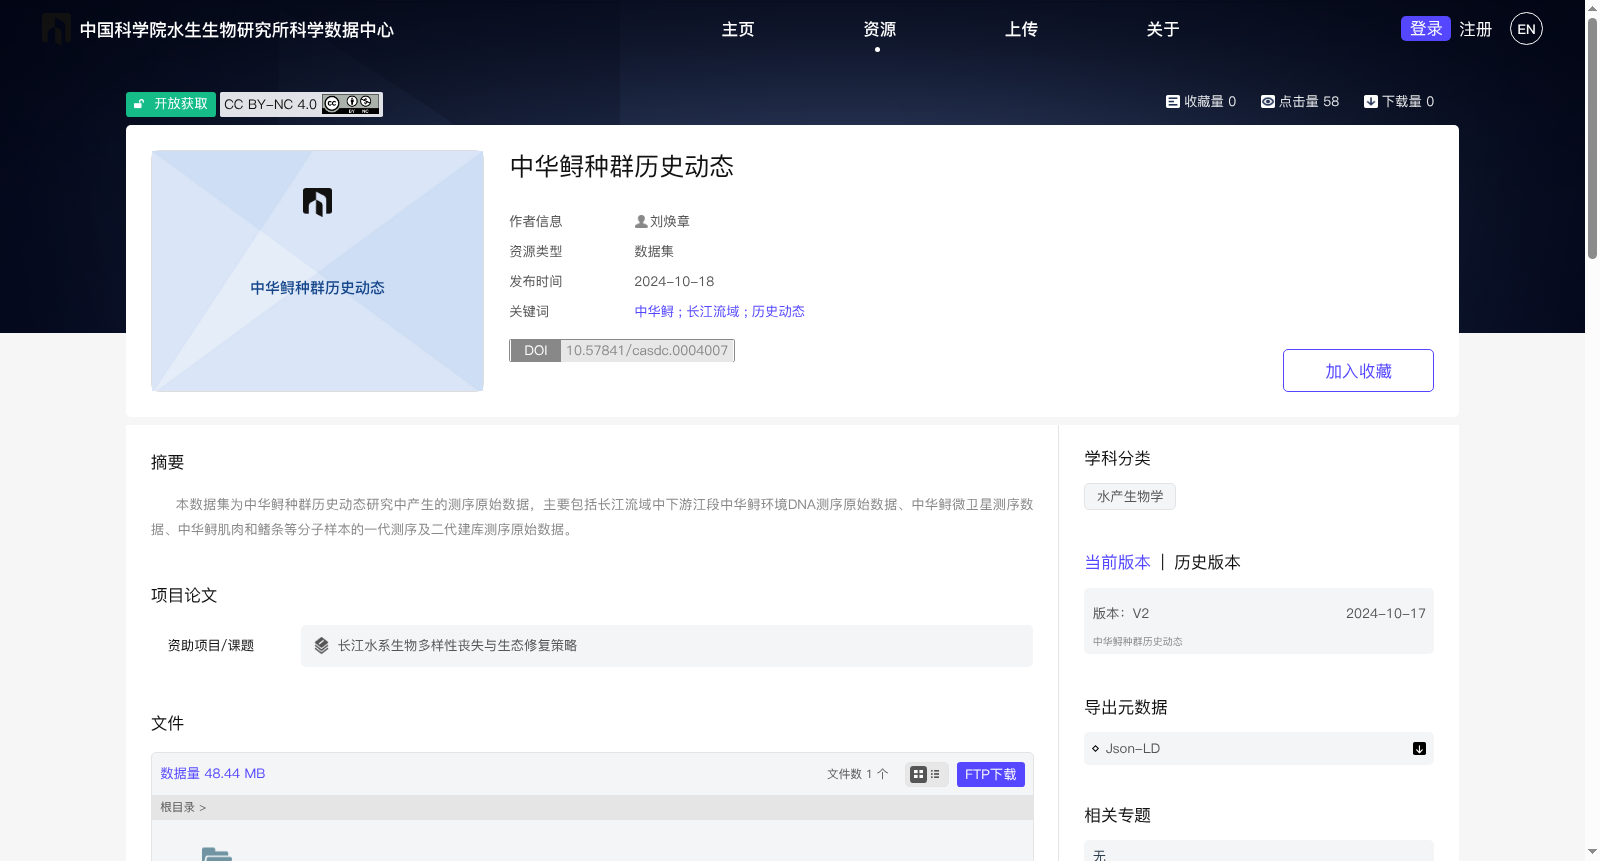
Task: Select keyword 中华鲟
Action: [654, 312]
